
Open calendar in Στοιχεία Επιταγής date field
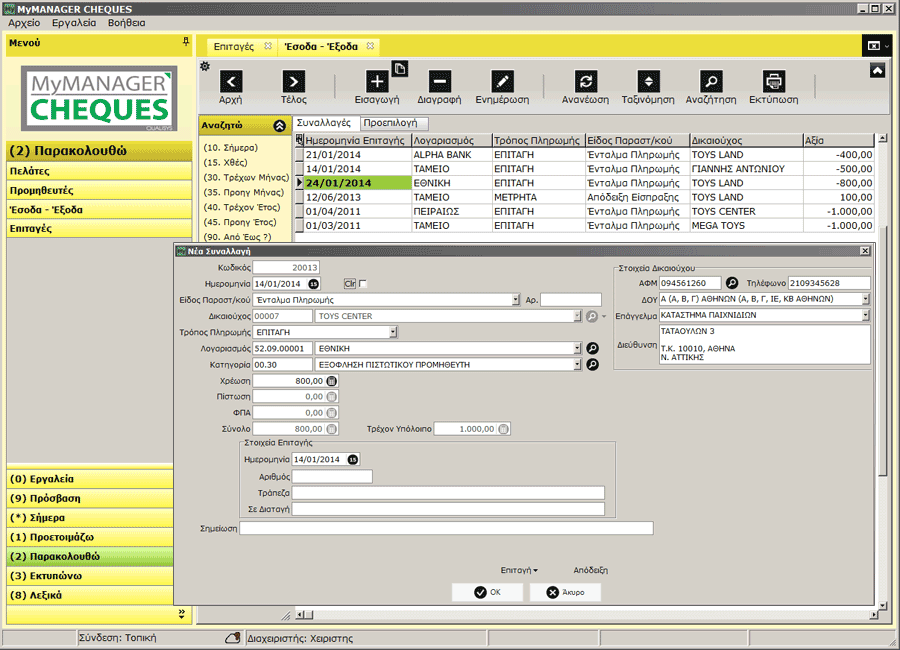point(353,459)
